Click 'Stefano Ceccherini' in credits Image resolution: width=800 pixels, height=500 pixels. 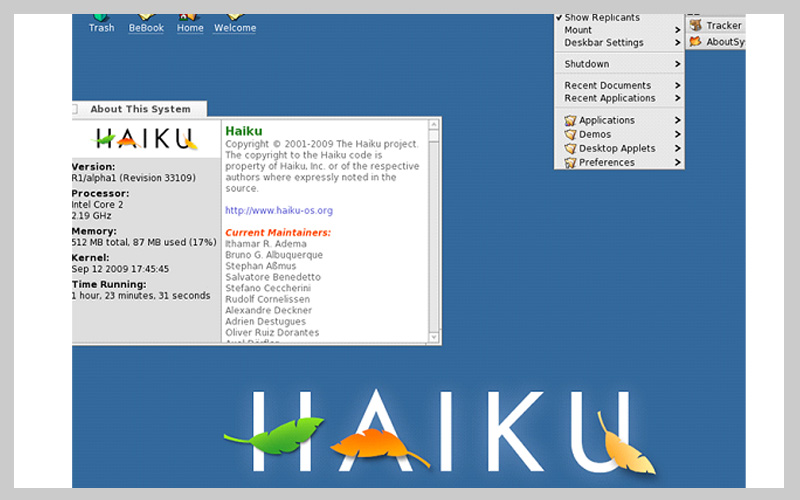point(268,288)
